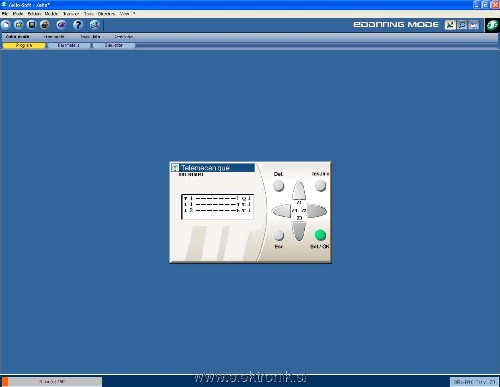Click the round Del button on the module
The height and width of the screenshot is (387, 500).
[x=278, y=185]
